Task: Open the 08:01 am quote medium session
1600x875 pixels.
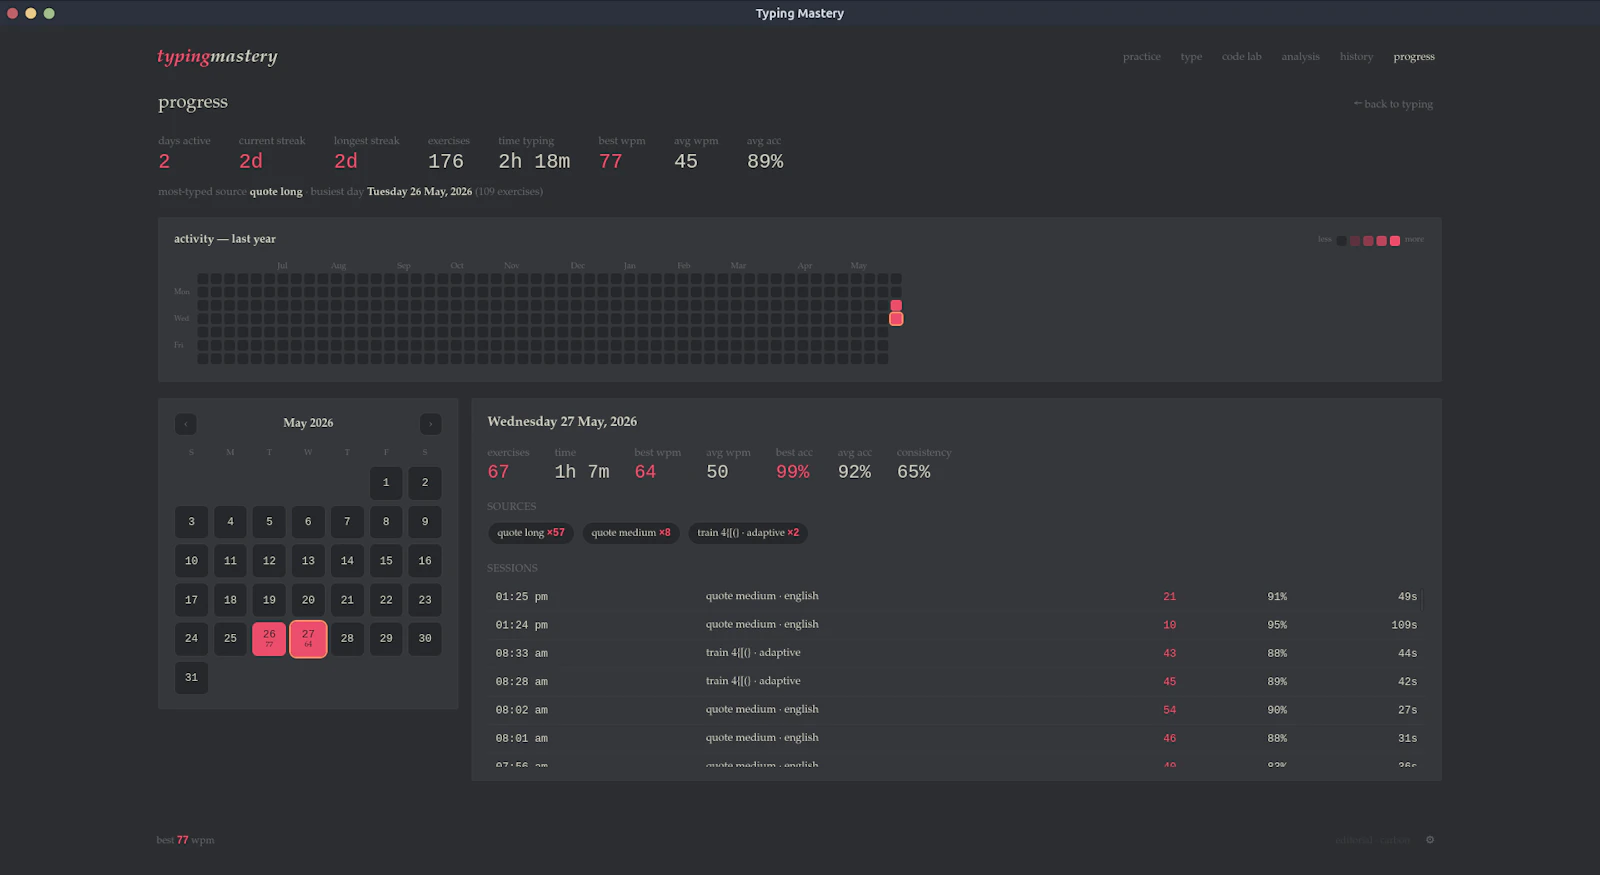Action: click(x=956, y=738)
